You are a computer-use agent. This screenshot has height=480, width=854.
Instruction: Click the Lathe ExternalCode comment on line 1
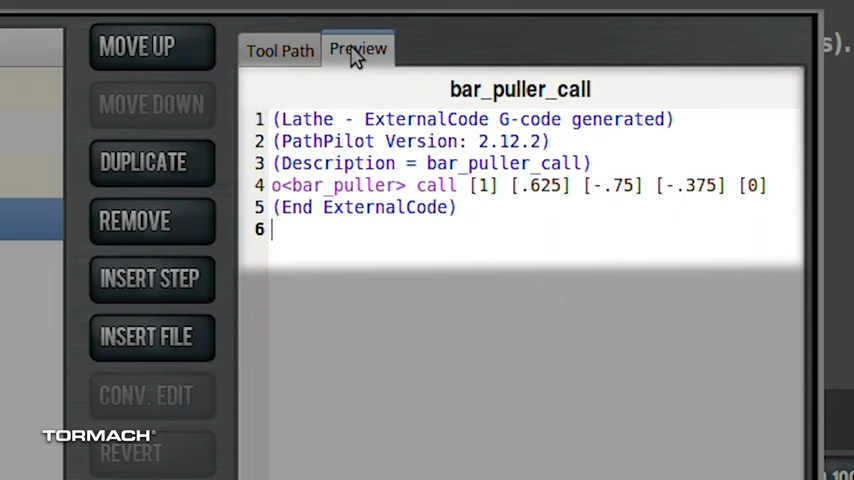coord(472,119)
